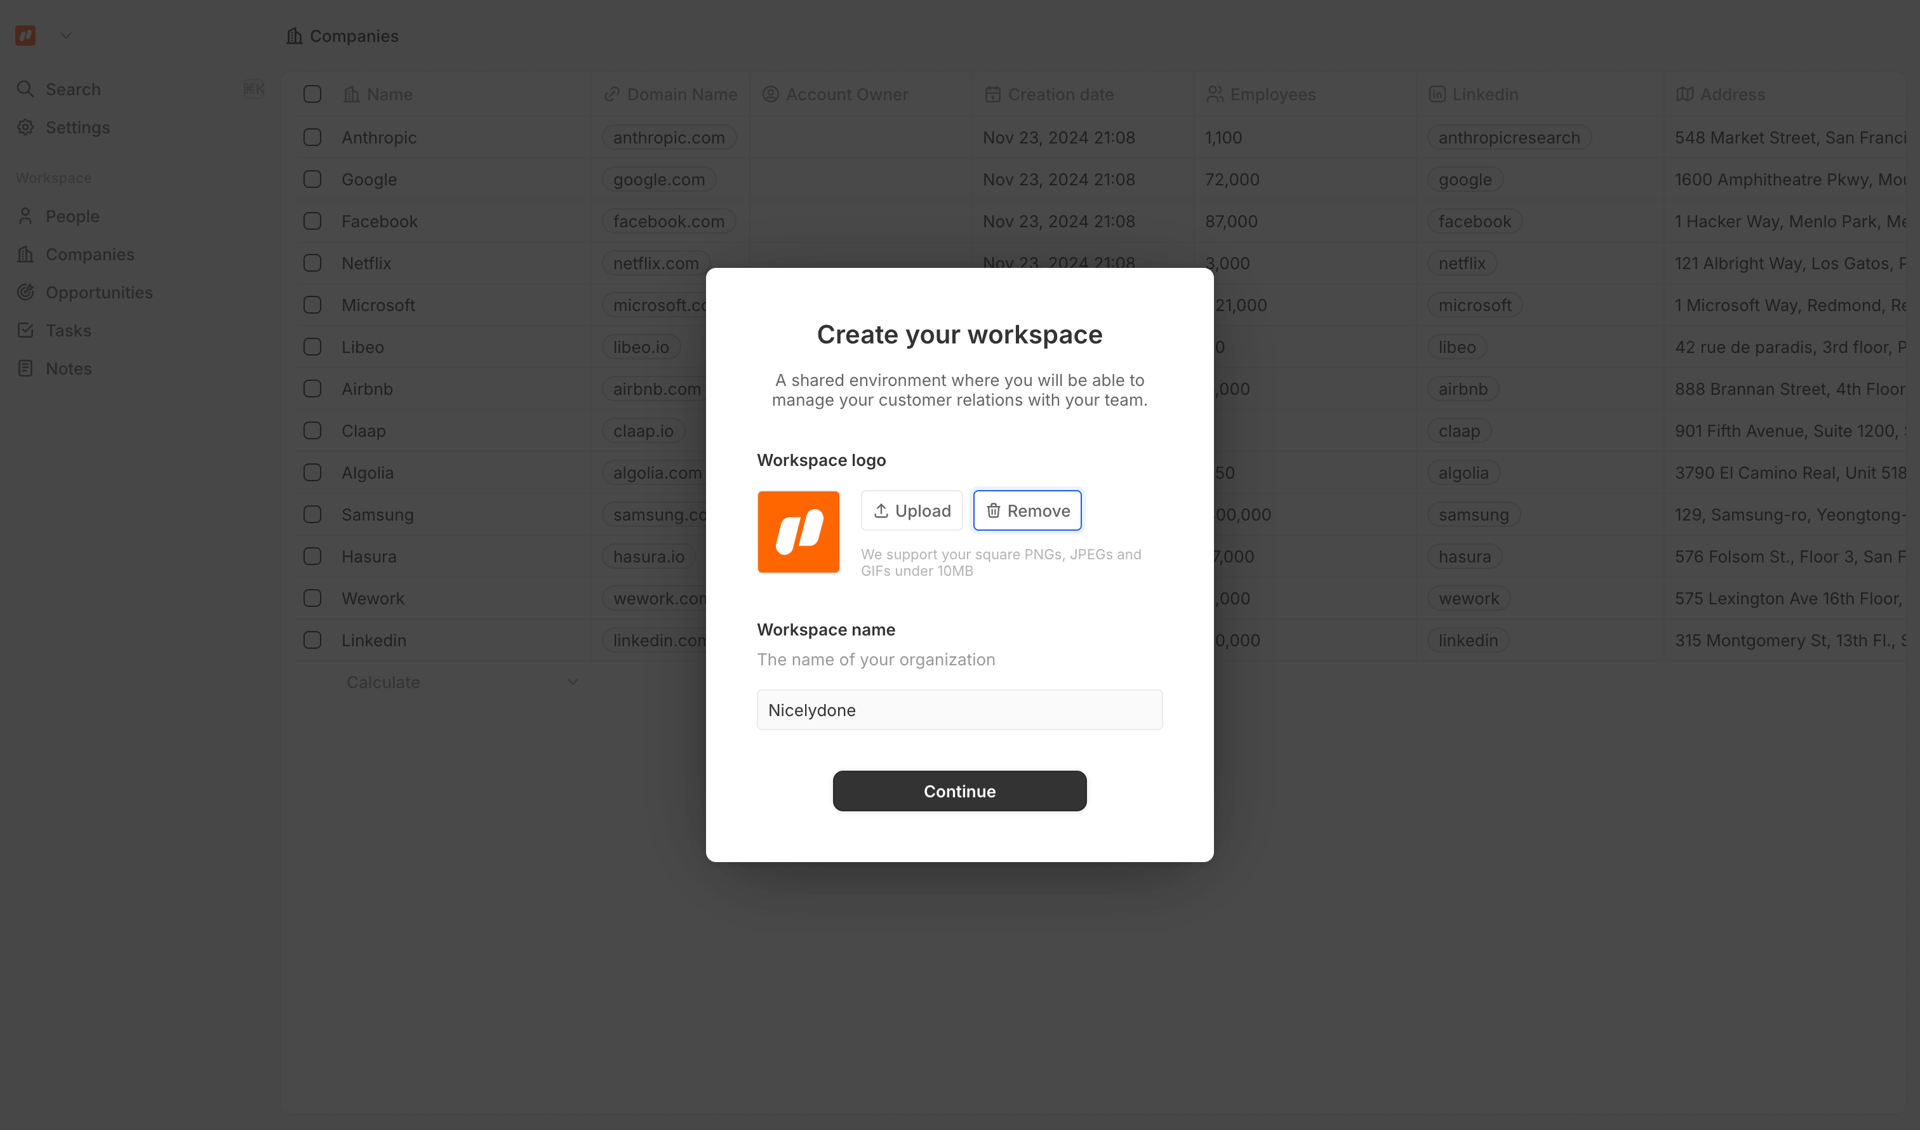Select the header select-all checkbox
The image size is (1920, 1130).
tap(312, 94)
